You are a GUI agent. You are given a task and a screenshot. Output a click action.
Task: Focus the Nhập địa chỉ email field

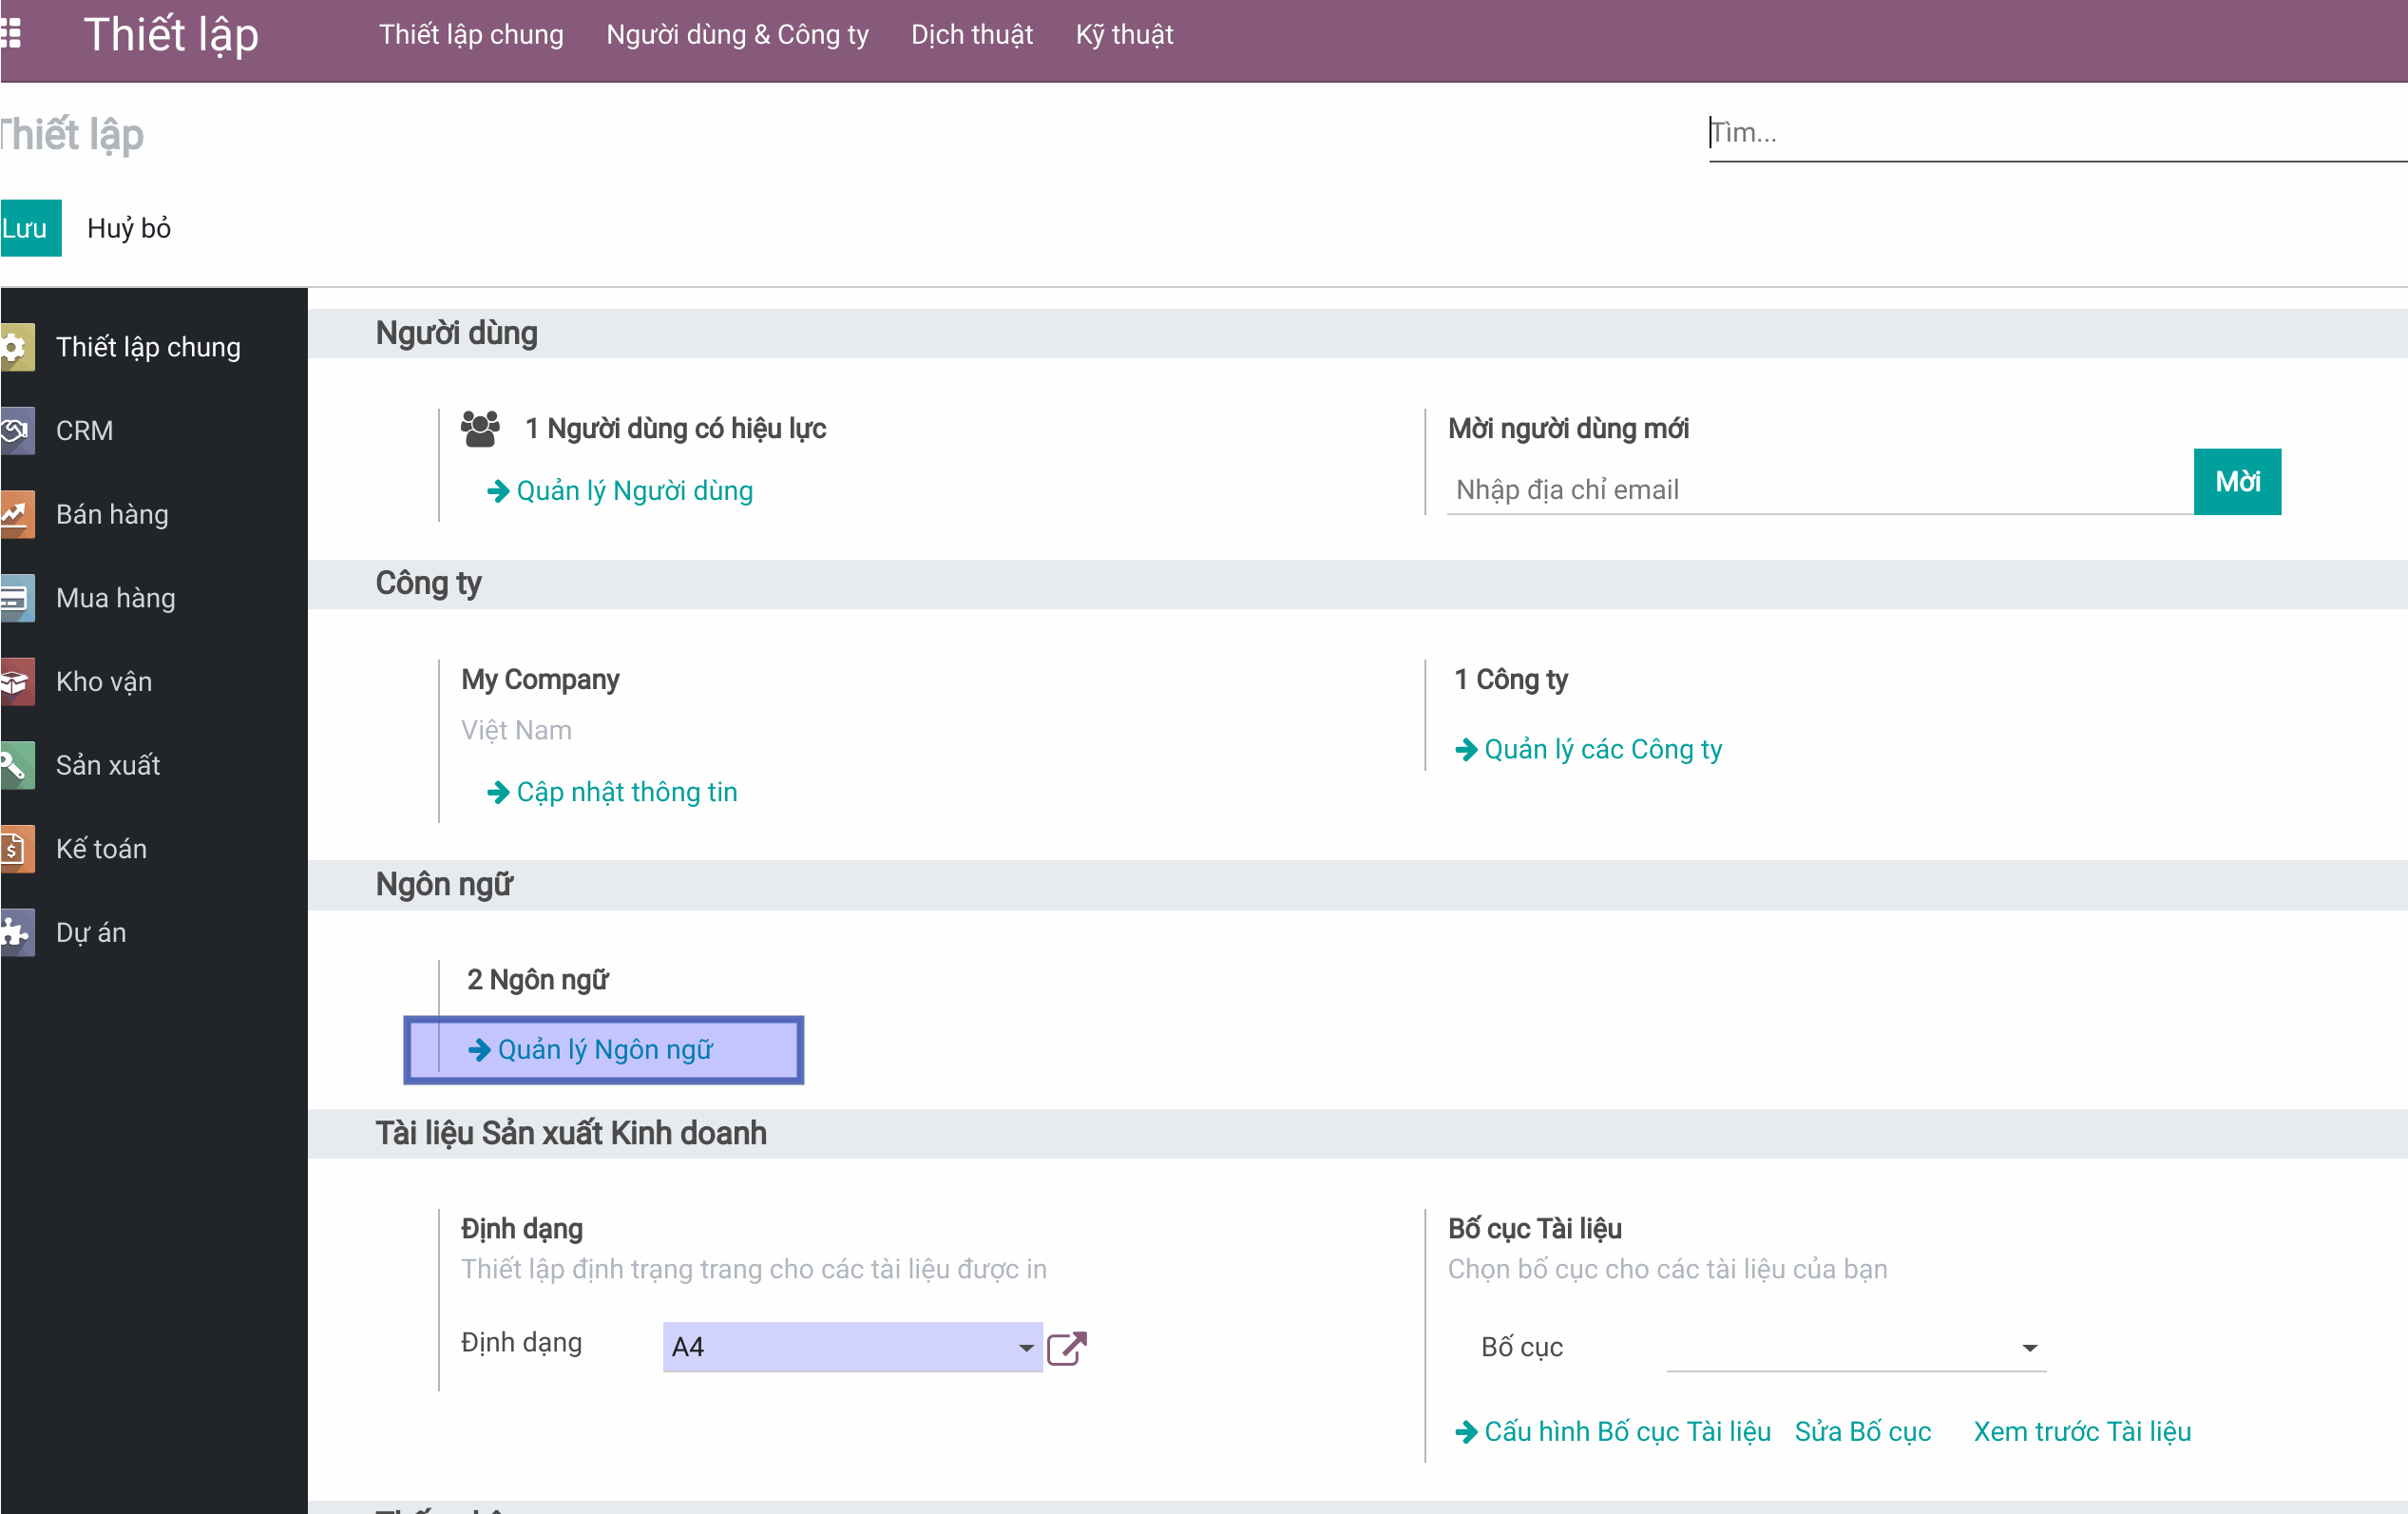[x=1818, y=489]
